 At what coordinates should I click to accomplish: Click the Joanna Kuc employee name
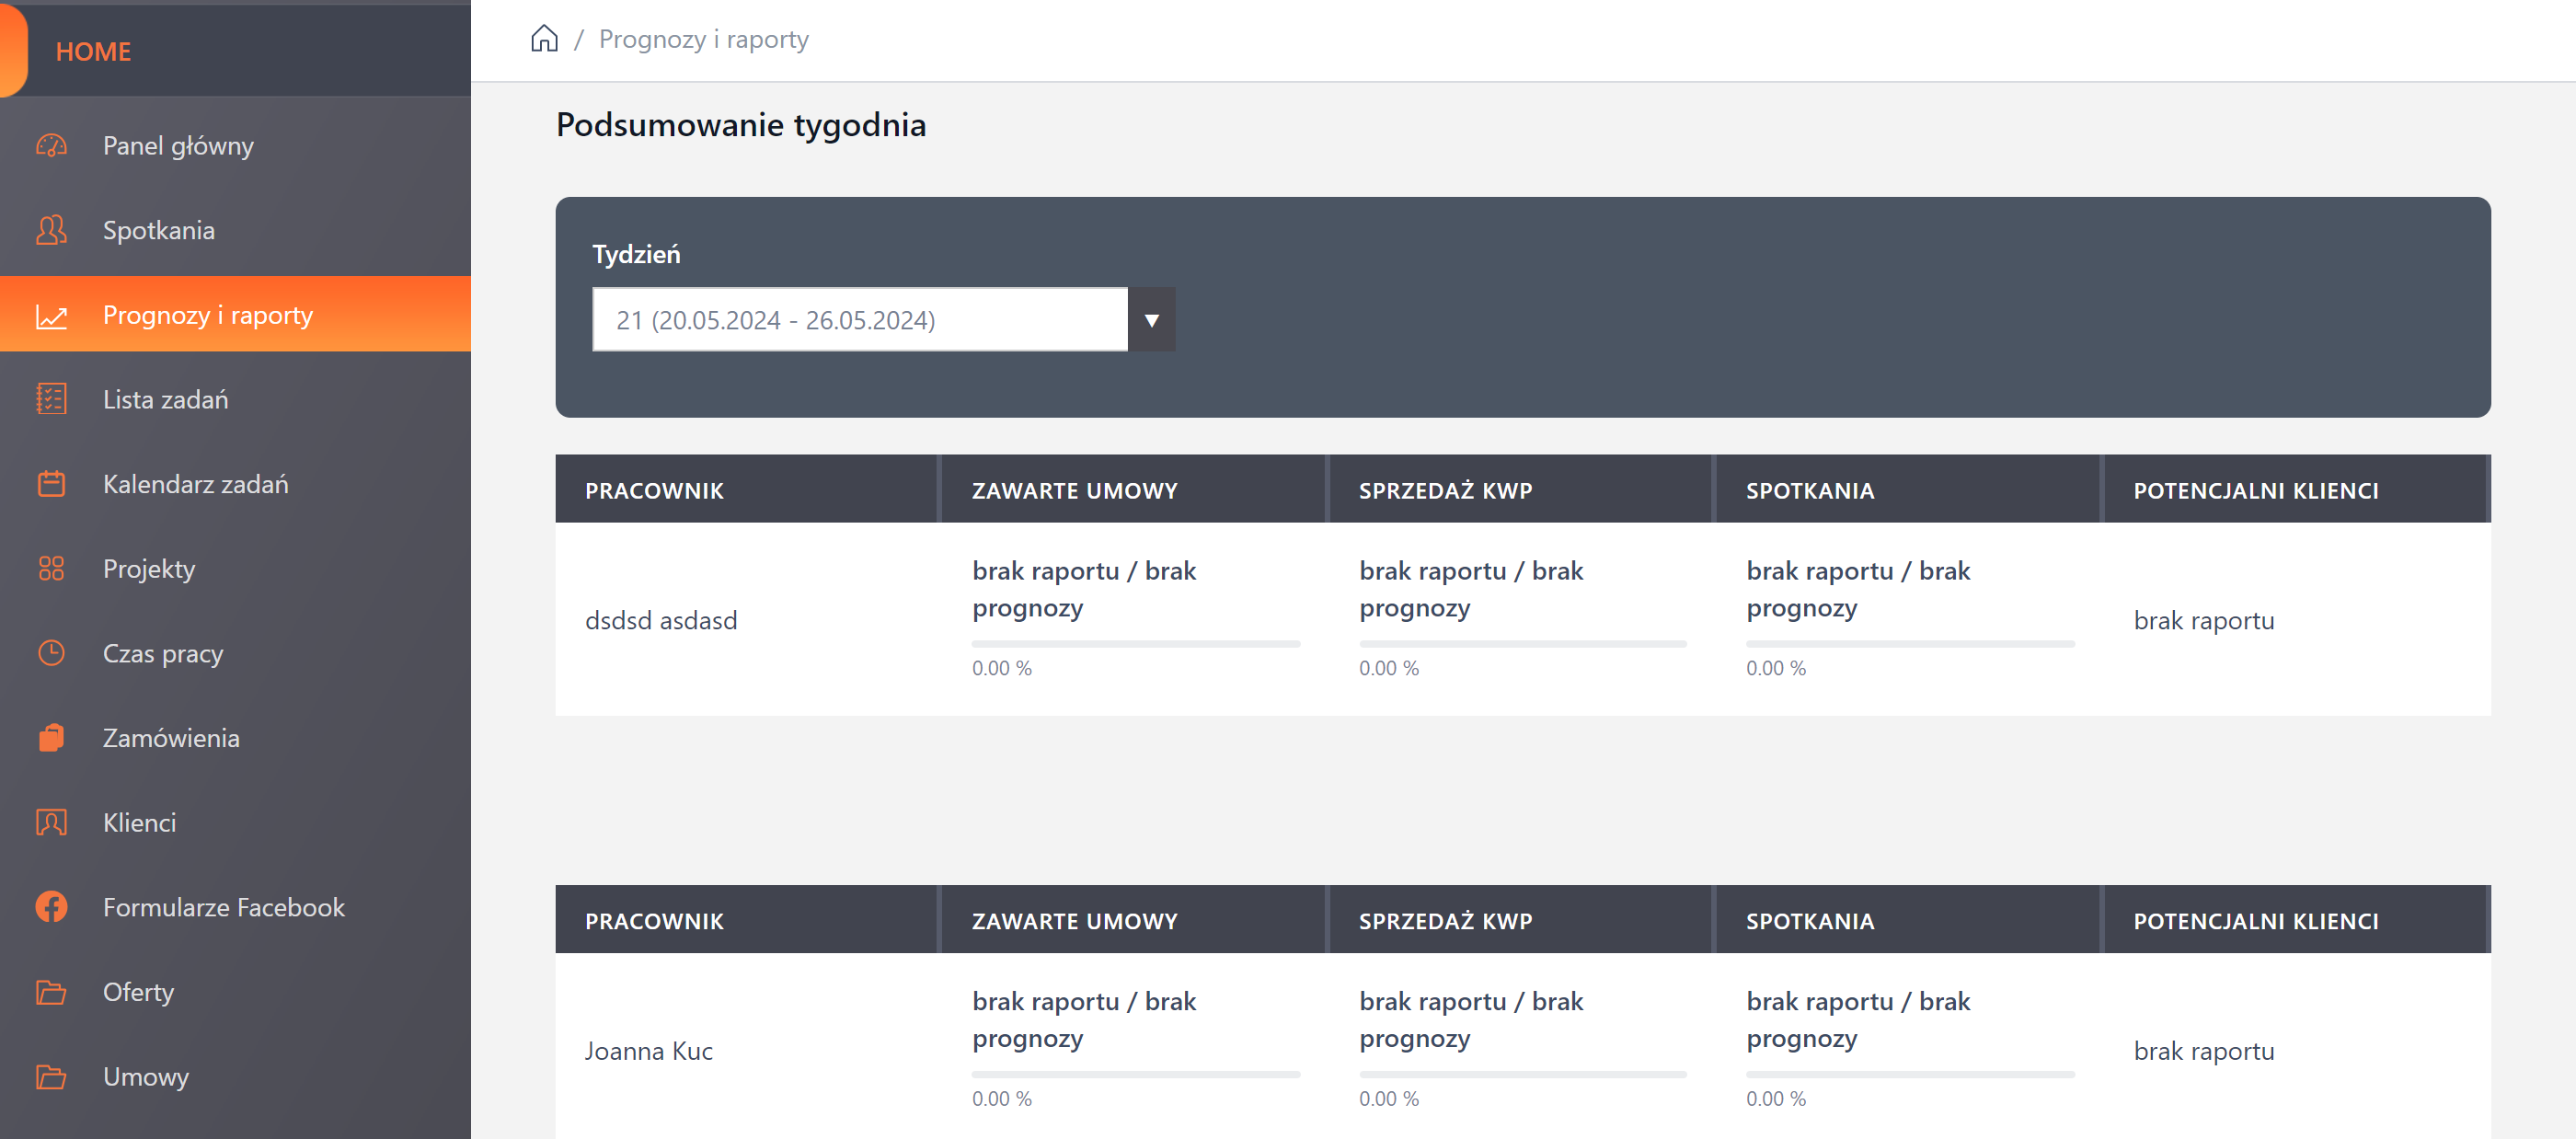(648, 1051)
